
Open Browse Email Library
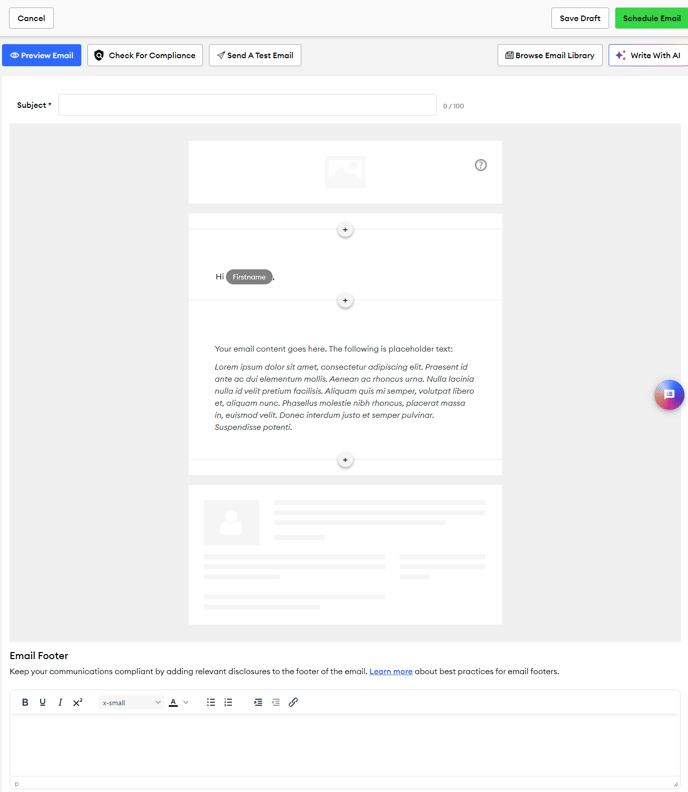(550, 56)
